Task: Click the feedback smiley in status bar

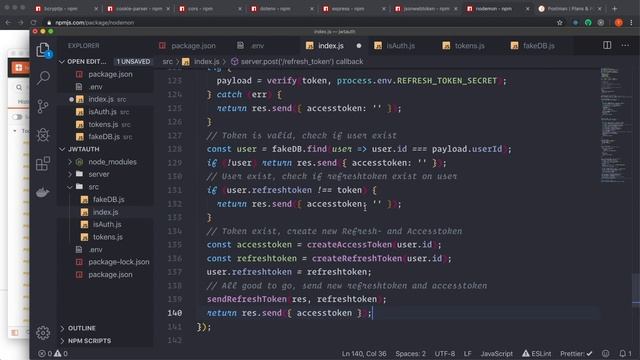Action: tap(606, 353)
